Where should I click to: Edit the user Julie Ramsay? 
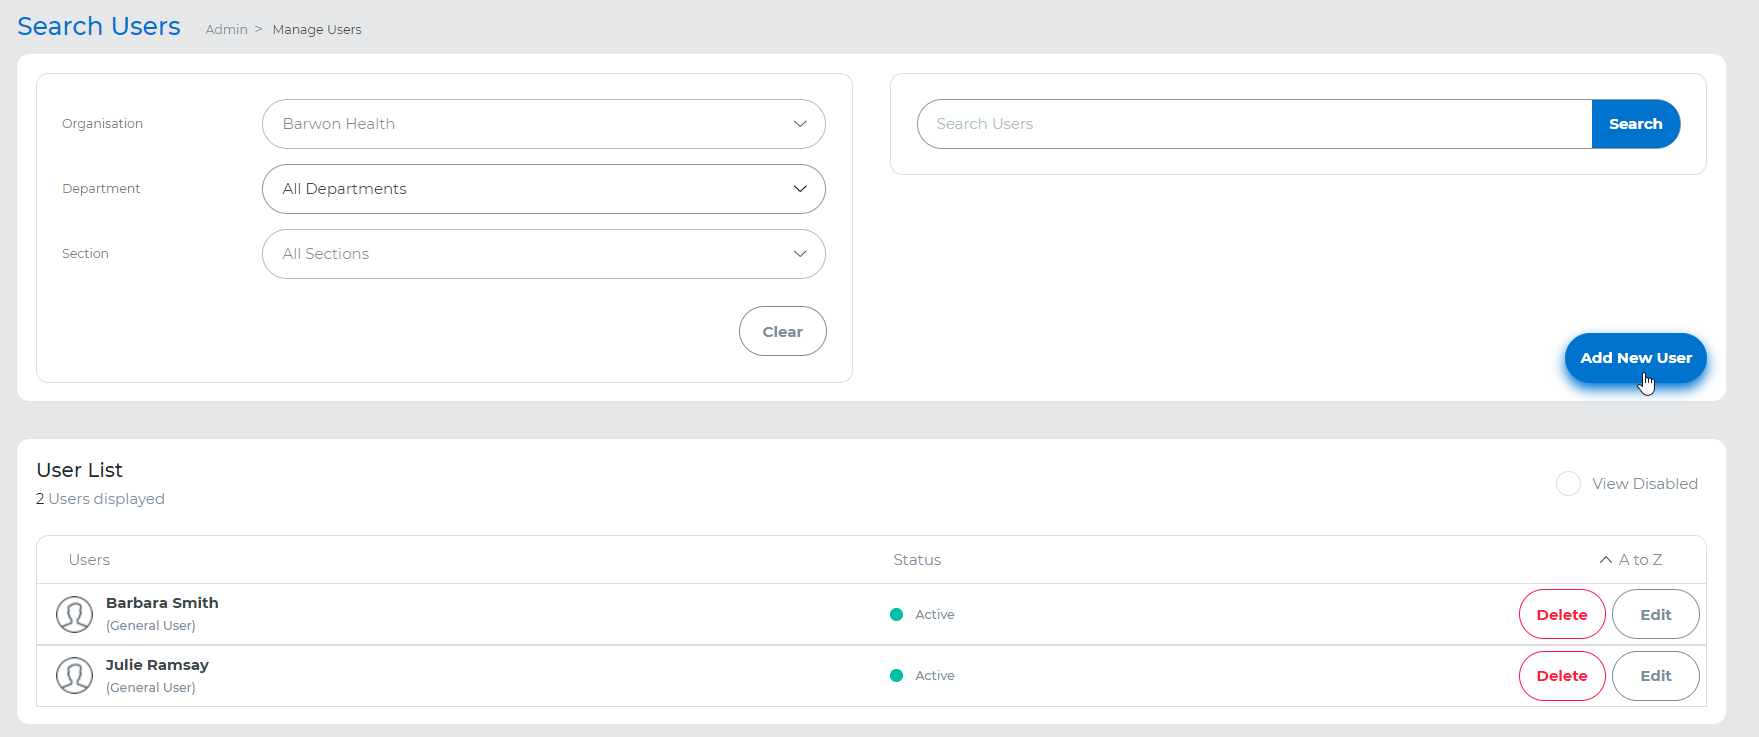coord(1656,676)
